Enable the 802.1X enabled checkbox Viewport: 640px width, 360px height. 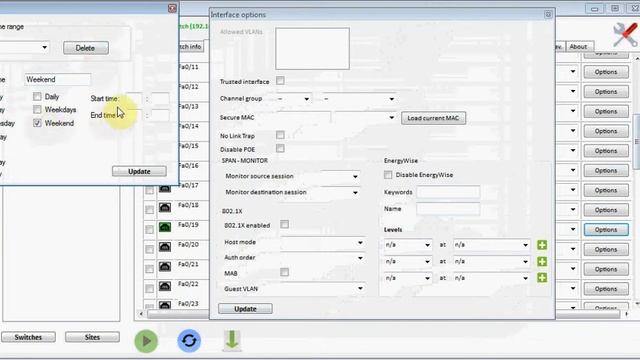tap(284, 224)
